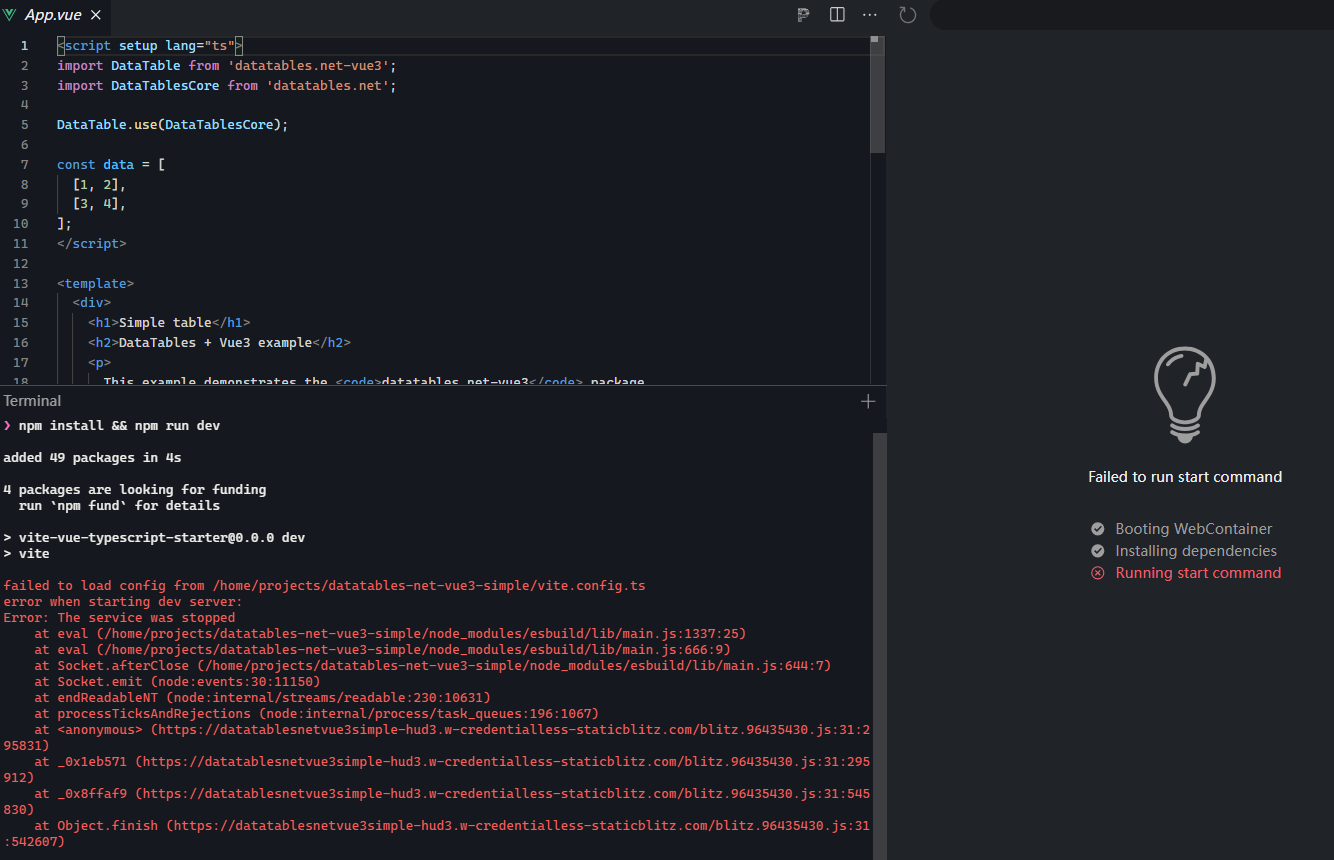Click the "Failed to run start command" message
The height and width of the screenshot is (860, 1334).
1185,477
